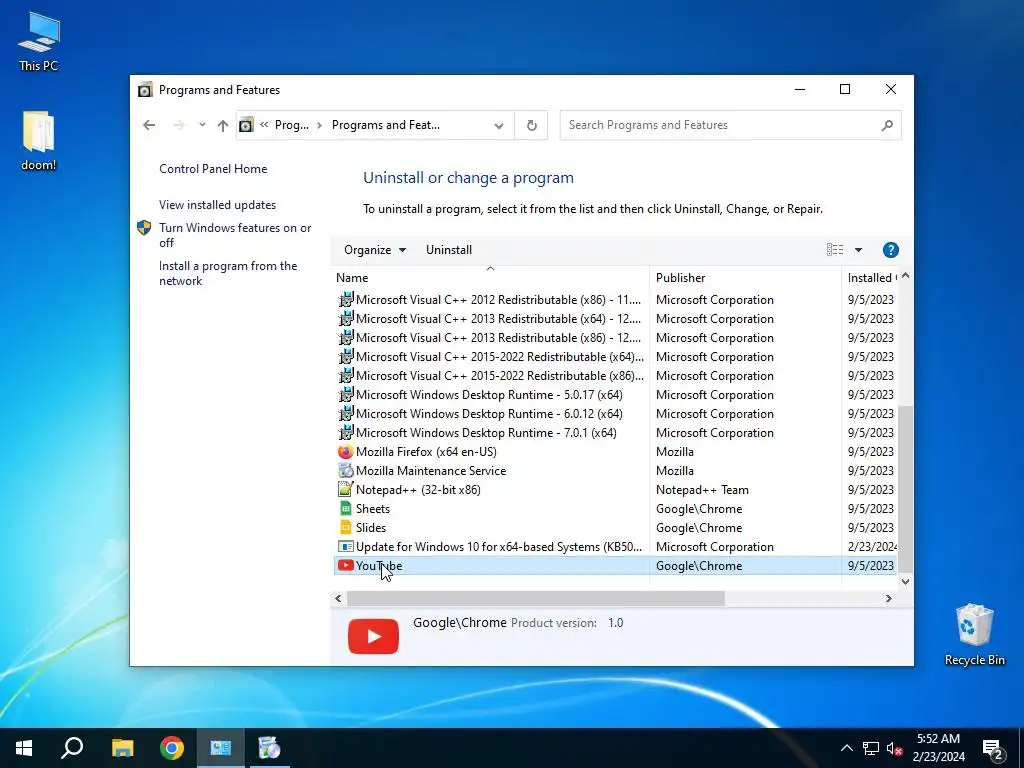Screen dimensions: 1024x768
Task: Click the Control Panel taskbar button
Action: click(221, 748)
